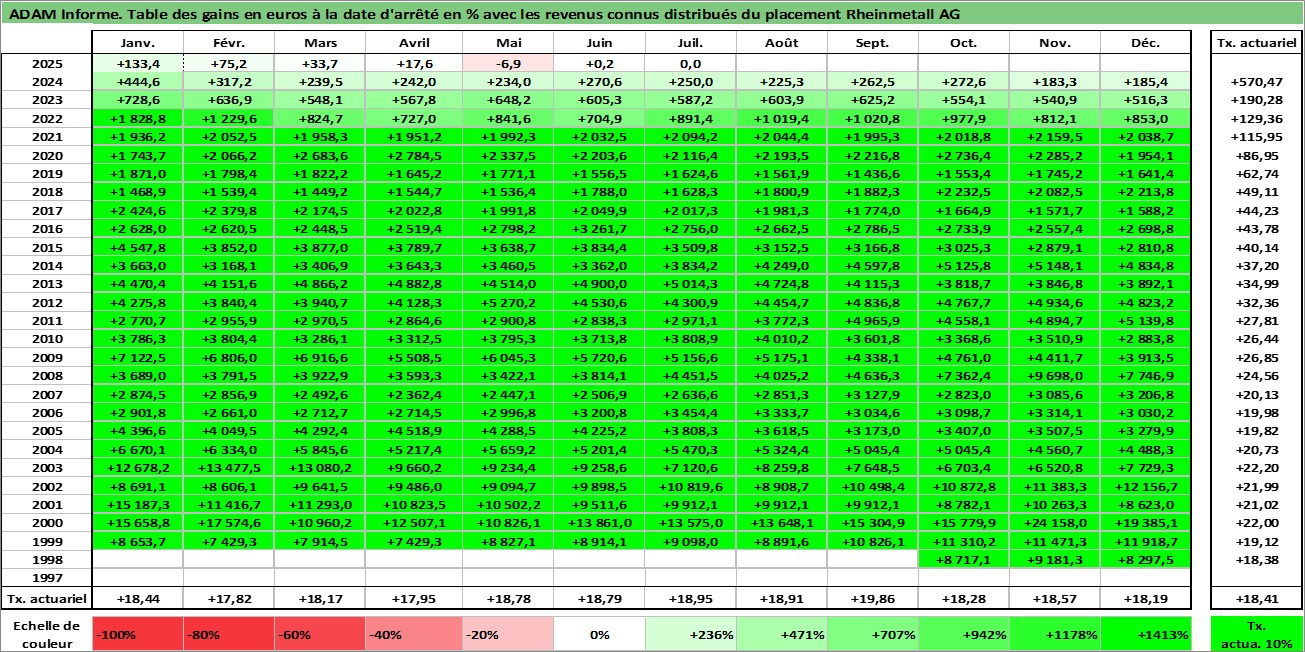The height and width of the screenshot is (652, 1305).
Task: Click the '+570,47' Tx. actuariel value
Action: pos(1255,82)
